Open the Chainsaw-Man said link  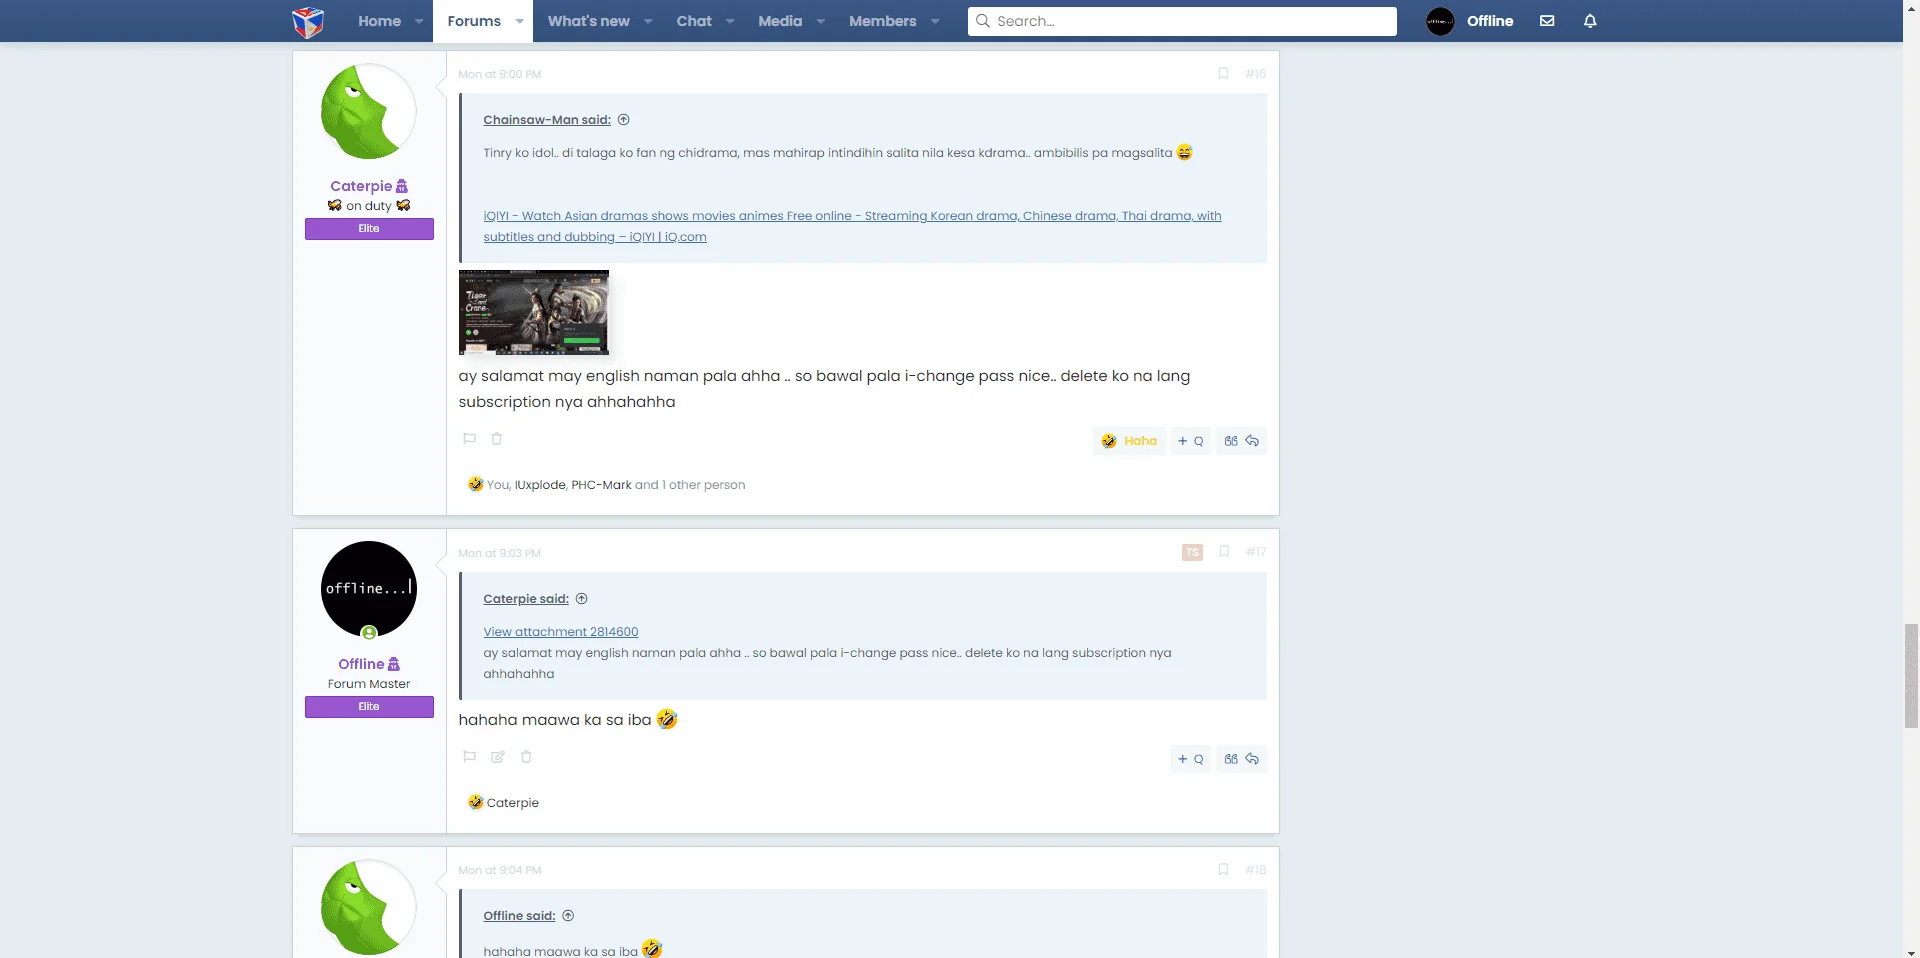[x=547, y=120]
